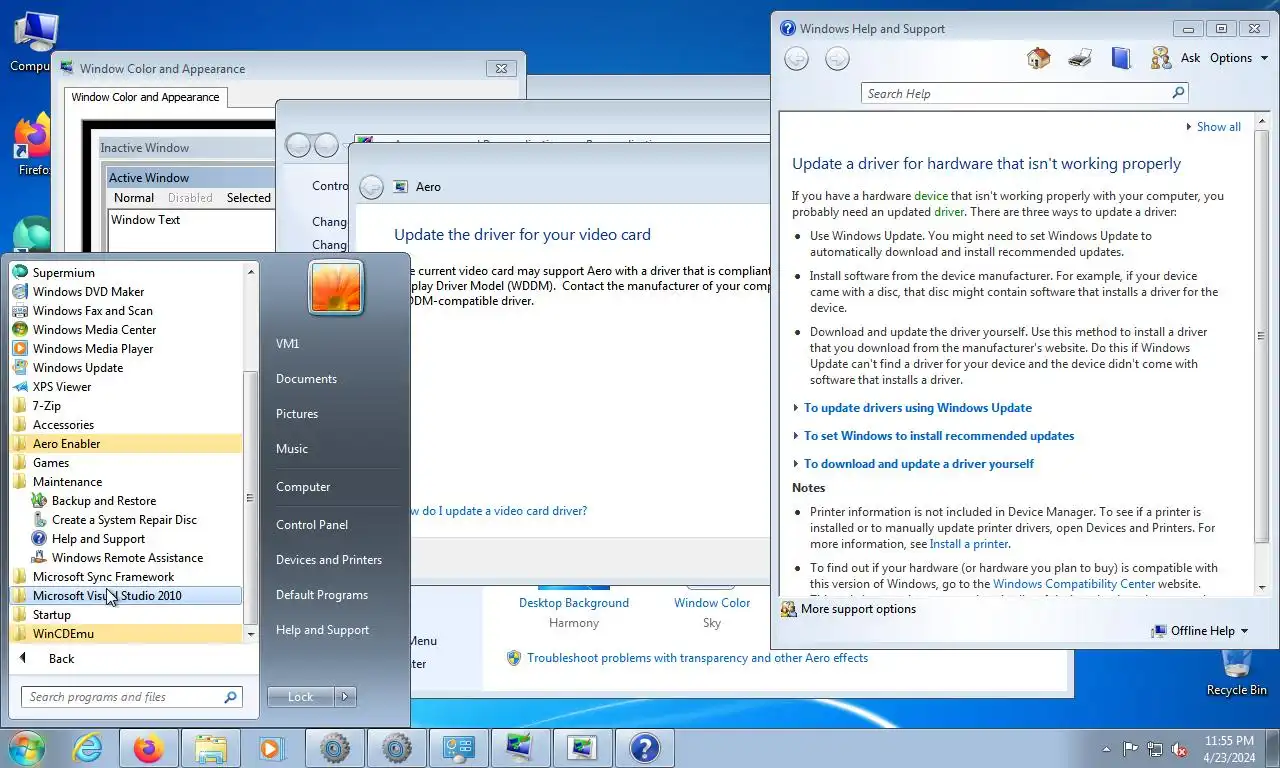Open Firefox from the taskbar
The height and width of the screenshot is (768, 1280).
coord(148,748)
